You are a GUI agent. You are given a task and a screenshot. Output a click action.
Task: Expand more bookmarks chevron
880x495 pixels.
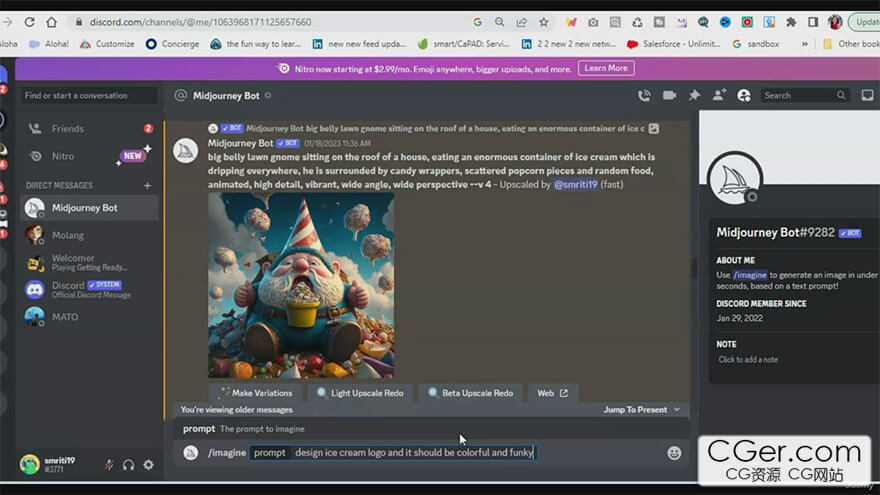804,44
